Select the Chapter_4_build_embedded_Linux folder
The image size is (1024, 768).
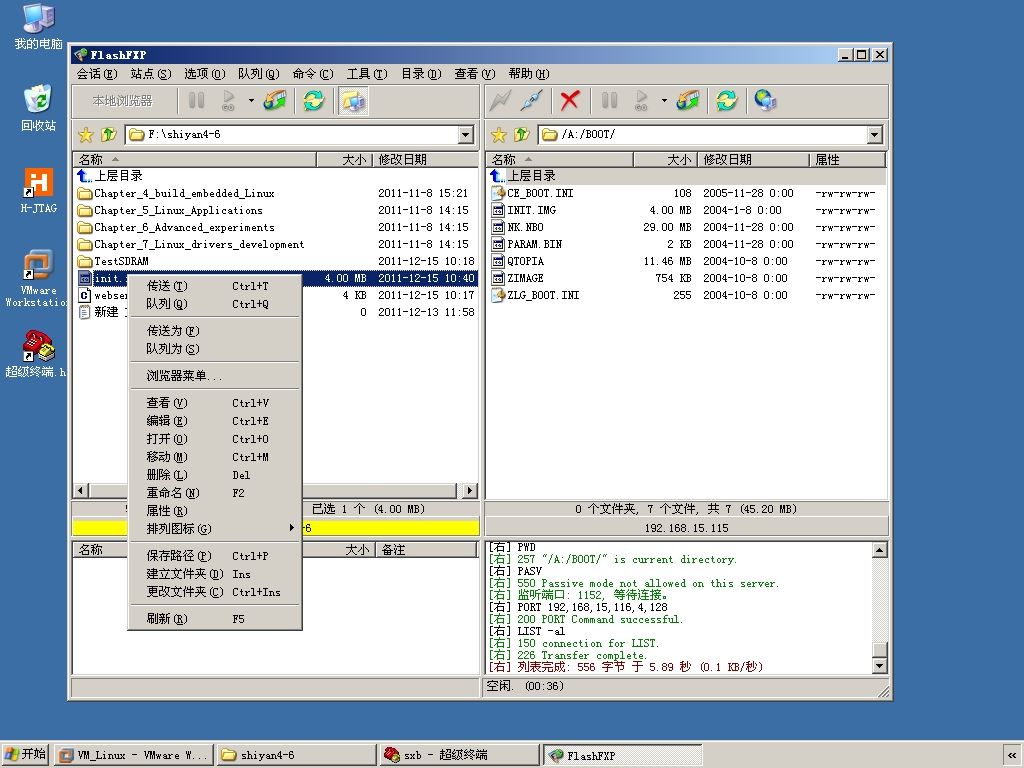[x=184, y=193]
